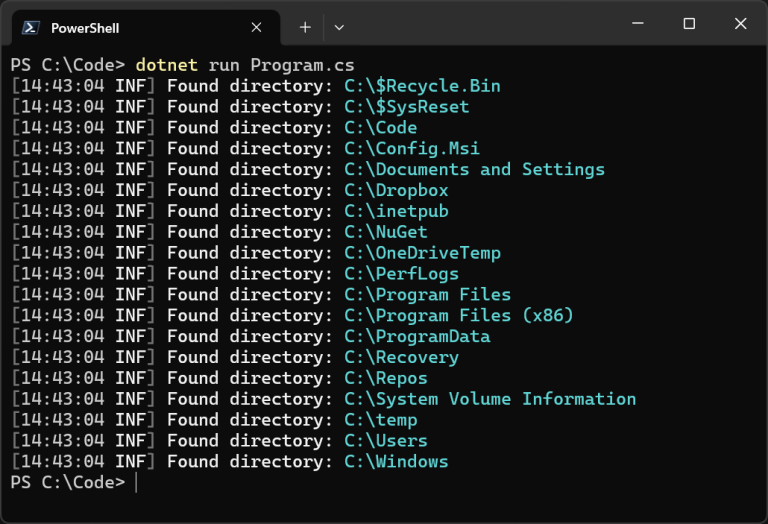Image resolution: width=768 pixels, height=524 pixels.
Task: Click the C:\OneDriveTemp path
Action: pos(422,253)
